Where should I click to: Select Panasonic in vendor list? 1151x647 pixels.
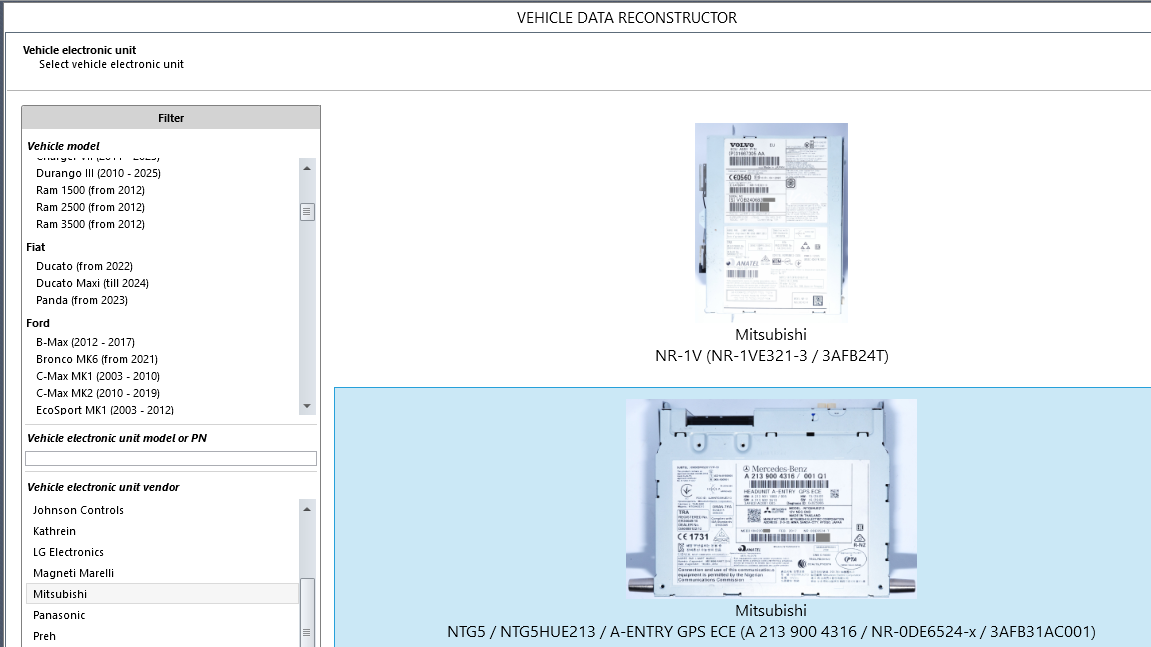tap(59, 615)
